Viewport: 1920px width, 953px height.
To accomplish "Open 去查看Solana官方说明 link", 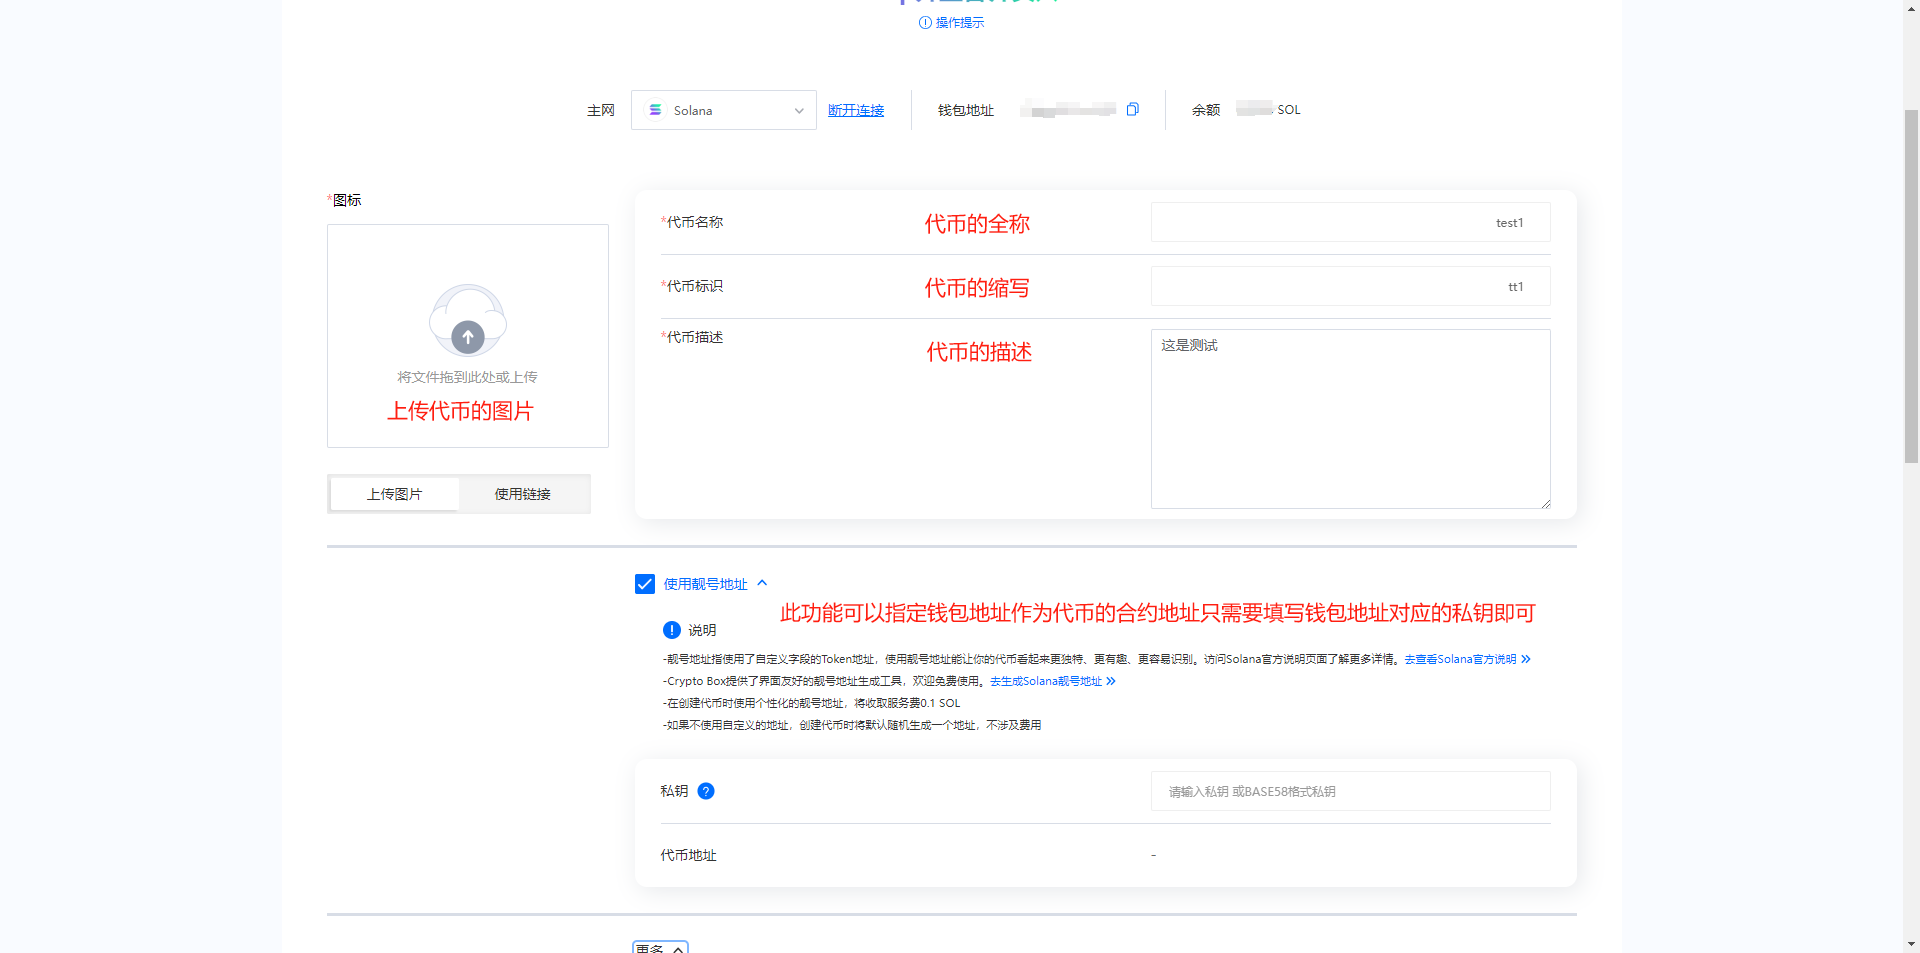I will point(1467,659).
